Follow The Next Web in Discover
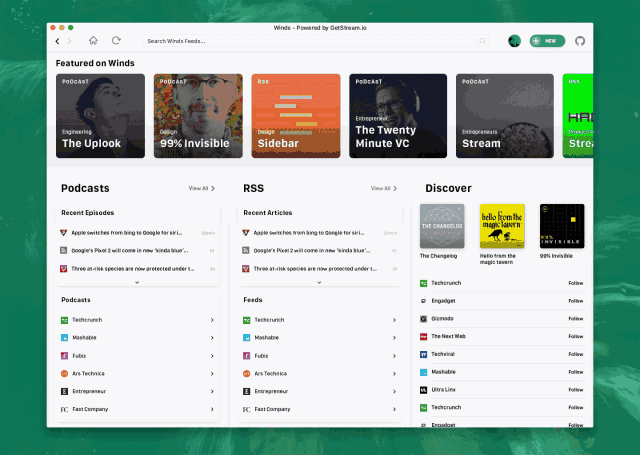The height and width of the screenshot is (455, 640). pyautogui.click(x=576, y=336)
